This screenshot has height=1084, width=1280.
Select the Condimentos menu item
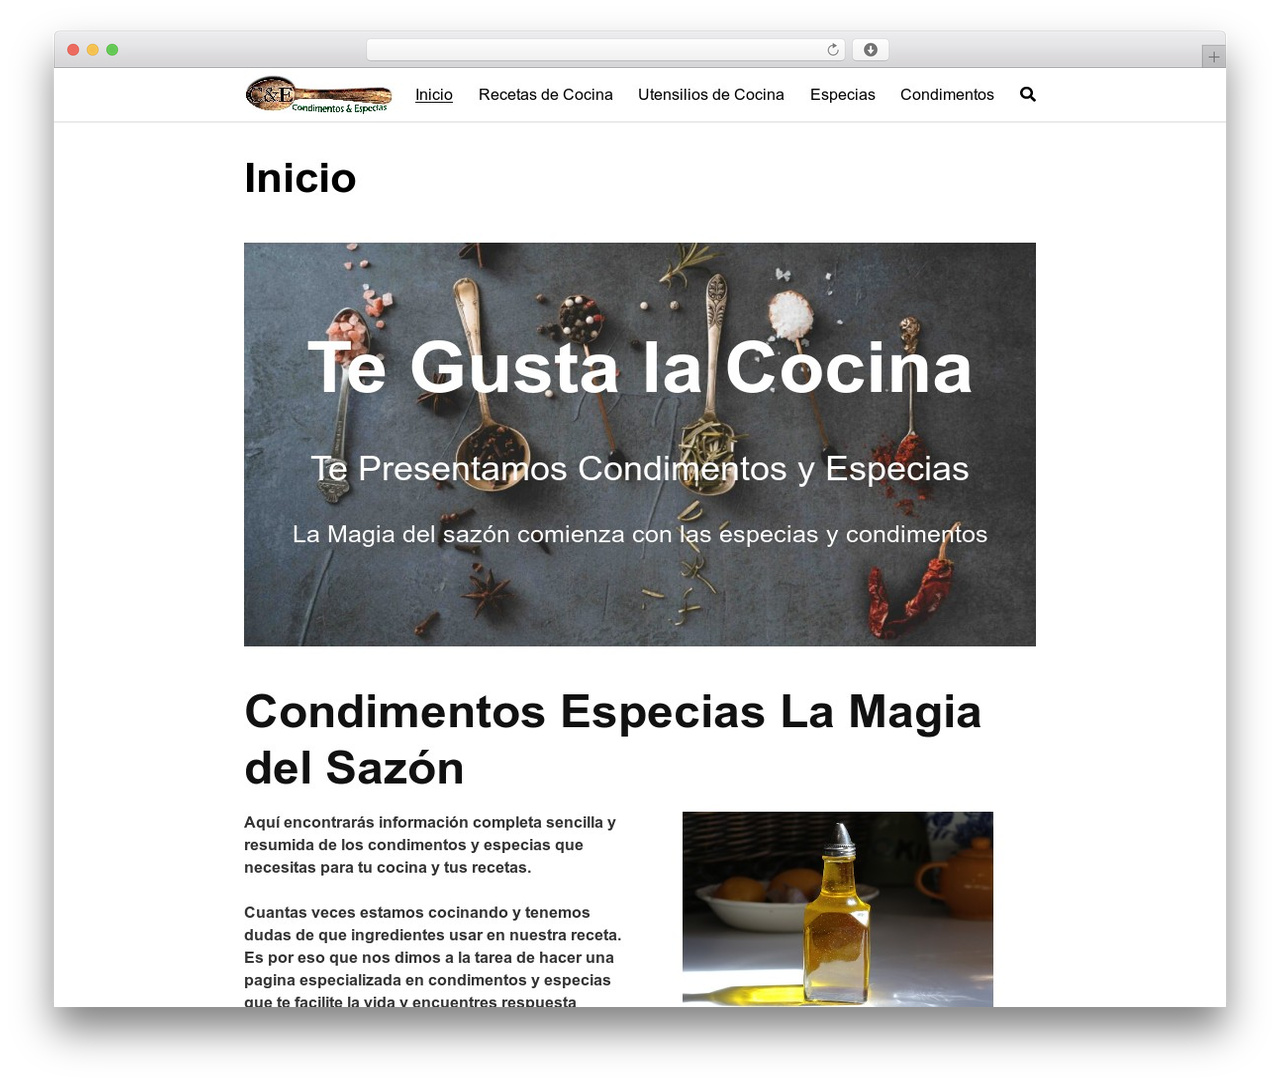point(947,94)
